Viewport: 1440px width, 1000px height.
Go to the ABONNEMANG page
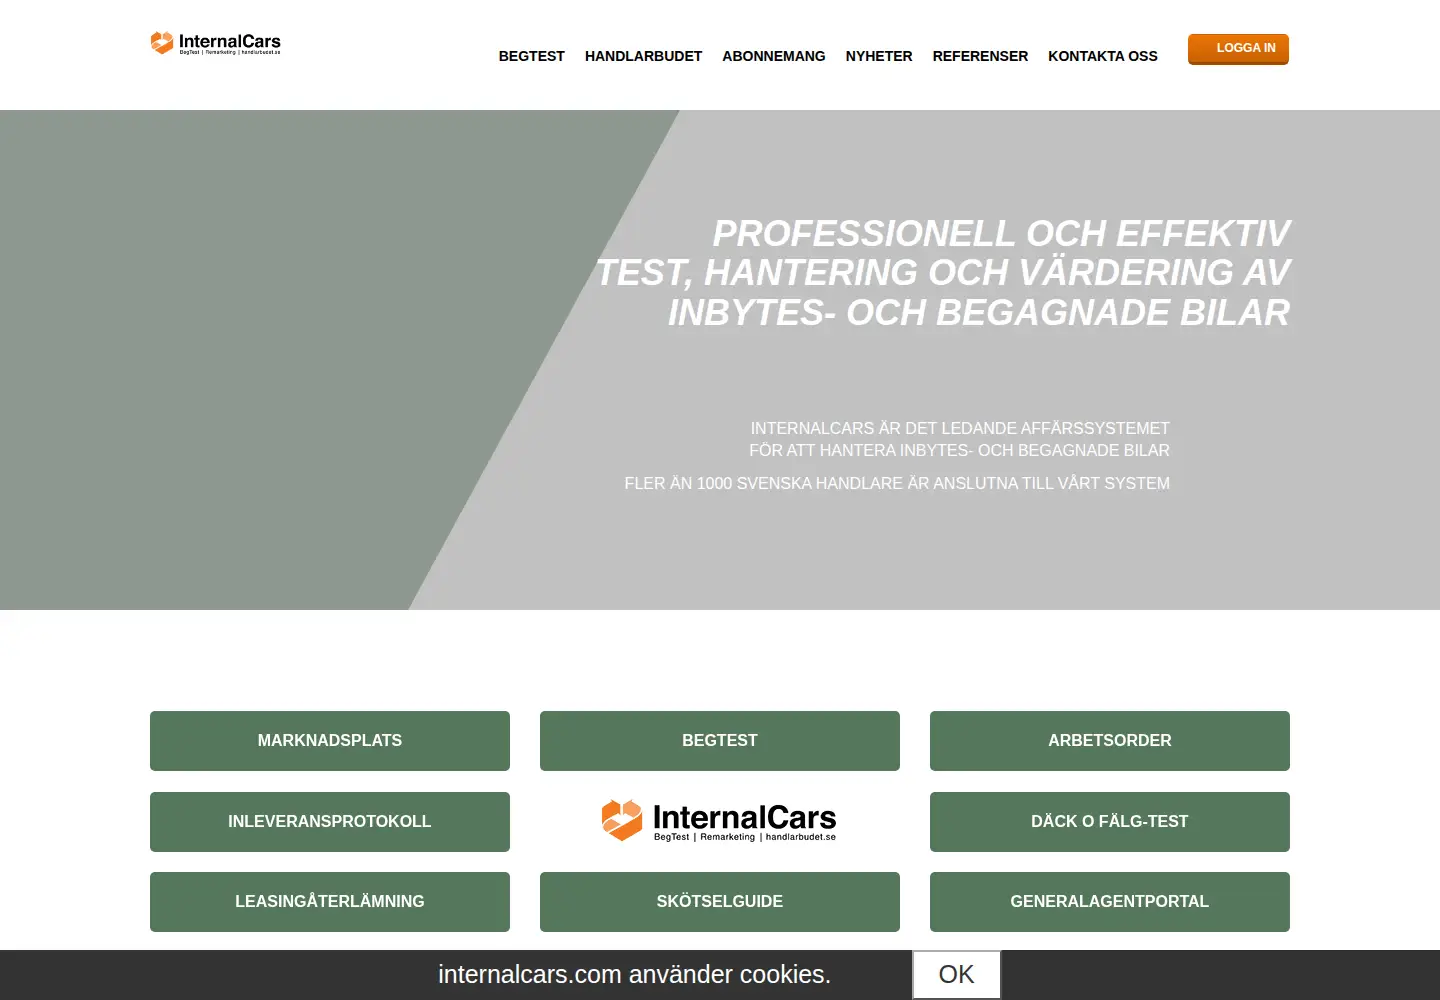[773, 56]
